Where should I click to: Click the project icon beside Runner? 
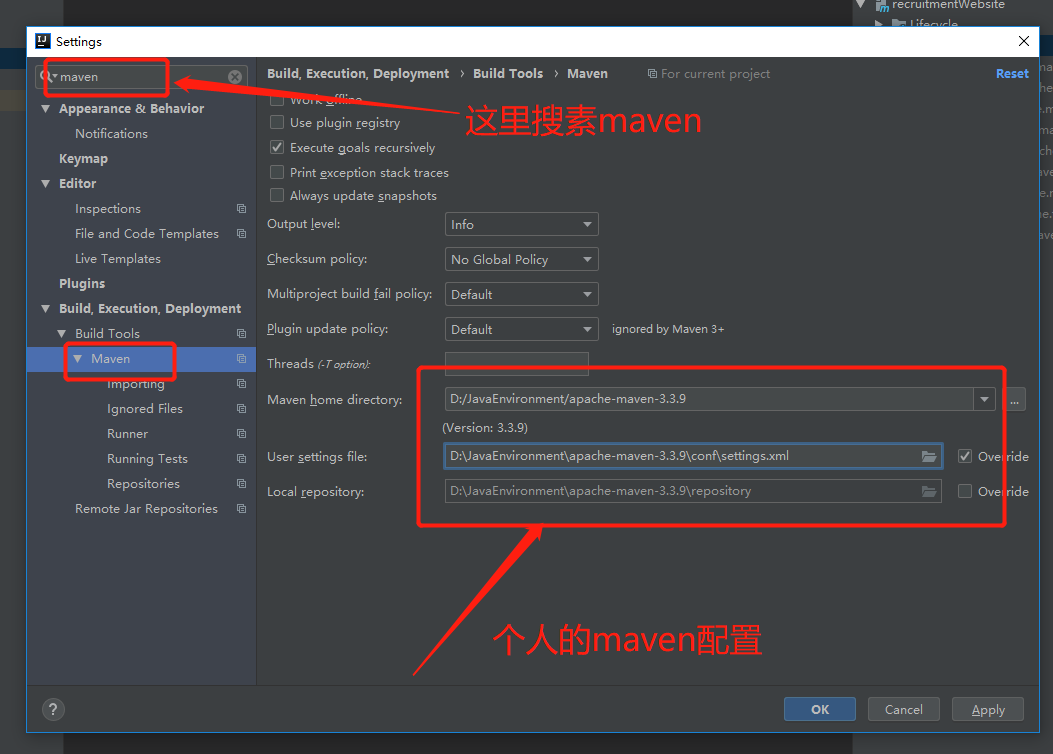(242, 434)
